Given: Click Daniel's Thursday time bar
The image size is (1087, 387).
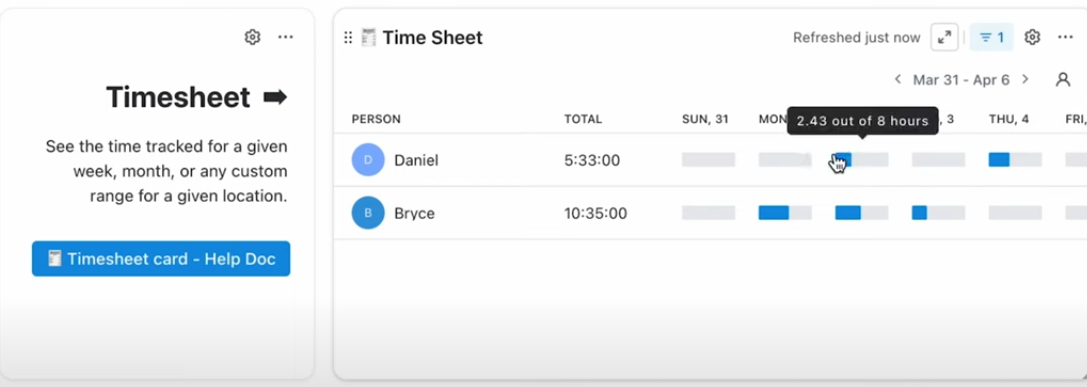Looking at the screenshot, I should (x=1015, y=160).
